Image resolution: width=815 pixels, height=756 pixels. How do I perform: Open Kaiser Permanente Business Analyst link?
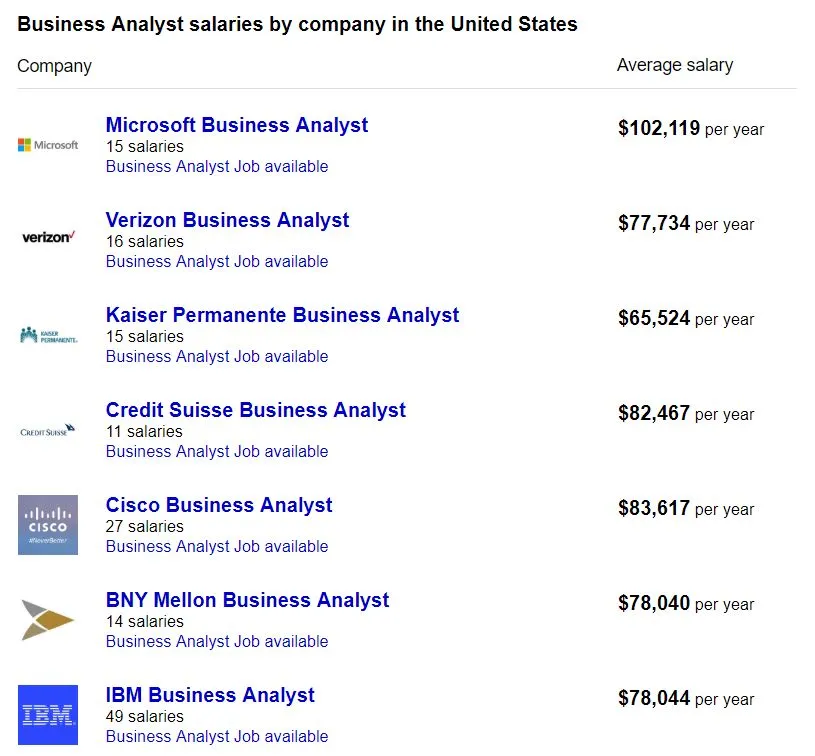282,315
